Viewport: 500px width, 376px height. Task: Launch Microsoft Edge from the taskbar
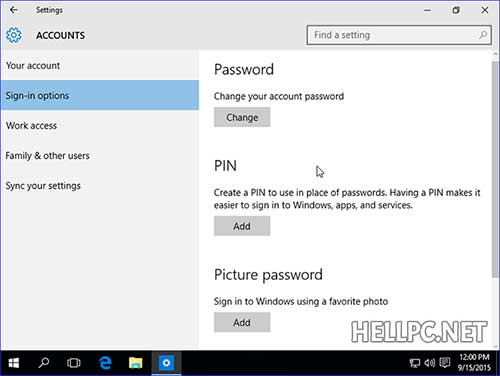pyautogui.click(x=105, y=363)
